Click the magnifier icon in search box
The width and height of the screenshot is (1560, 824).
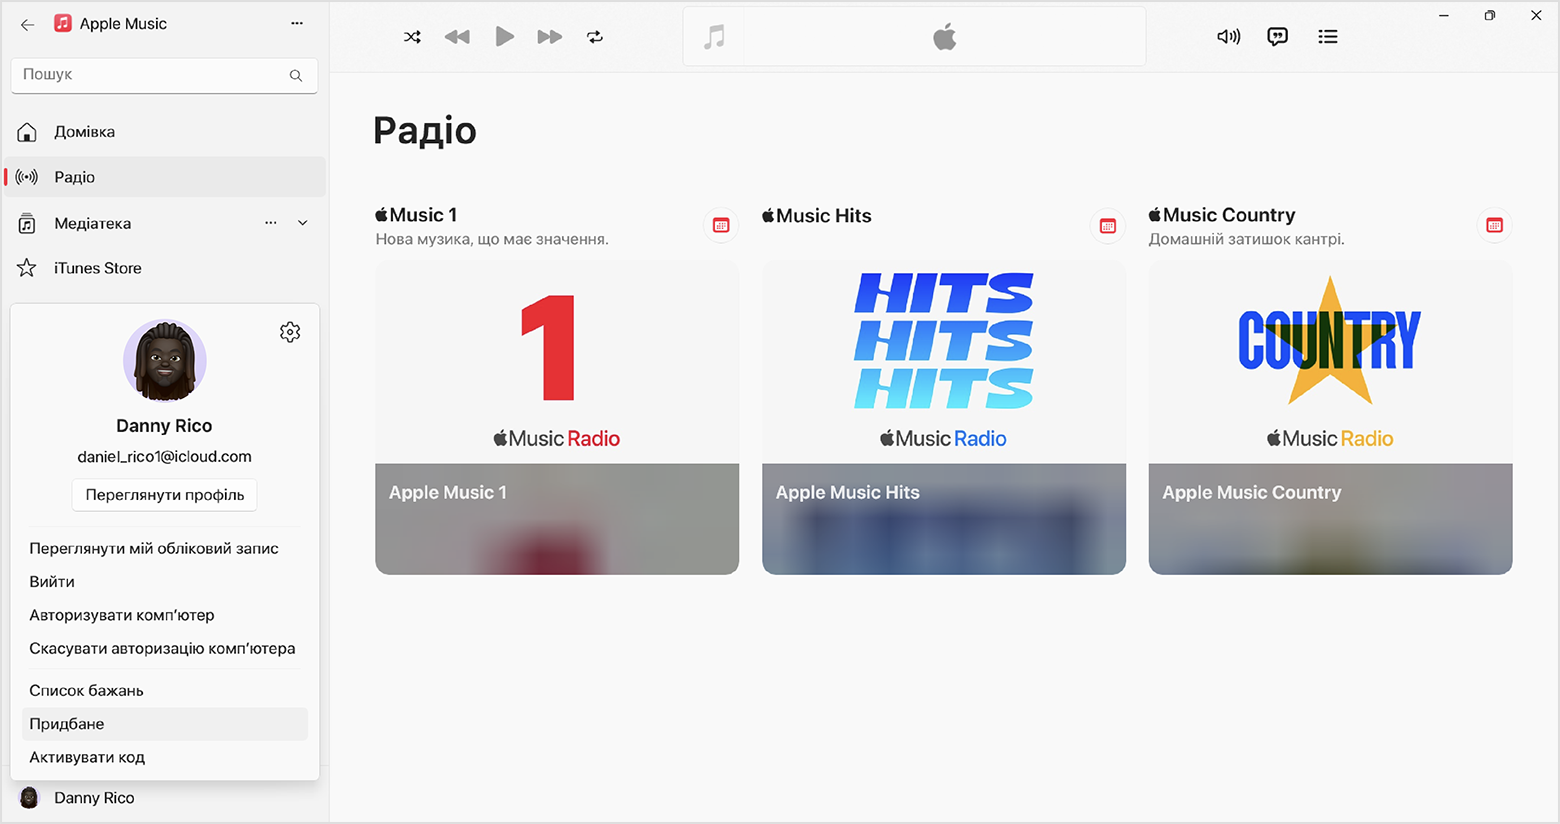(x=296, y=75)
